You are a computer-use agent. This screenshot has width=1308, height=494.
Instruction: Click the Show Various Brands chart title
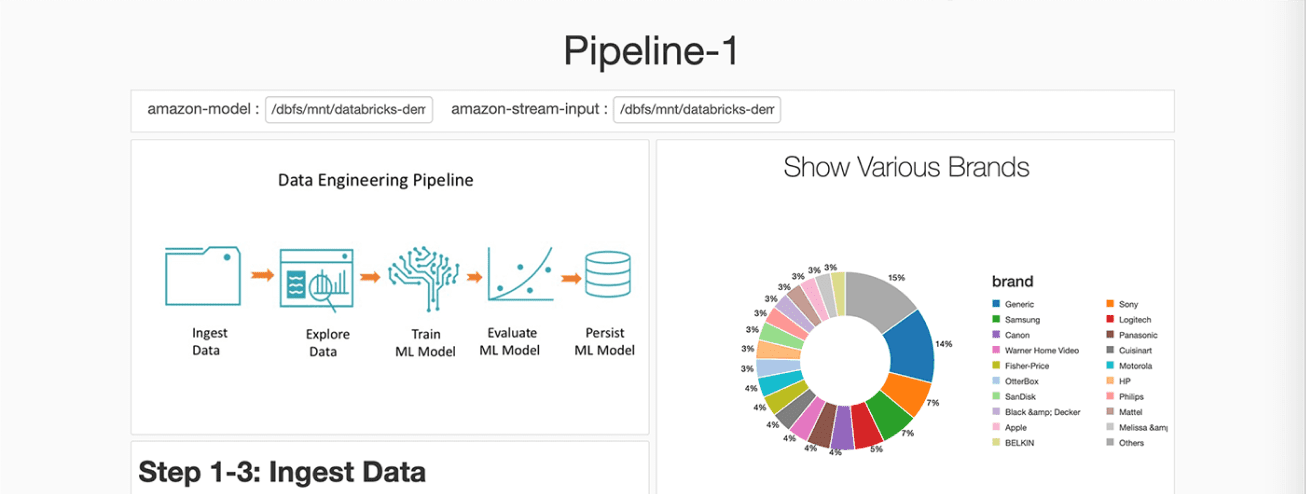[x=906, y=167]
